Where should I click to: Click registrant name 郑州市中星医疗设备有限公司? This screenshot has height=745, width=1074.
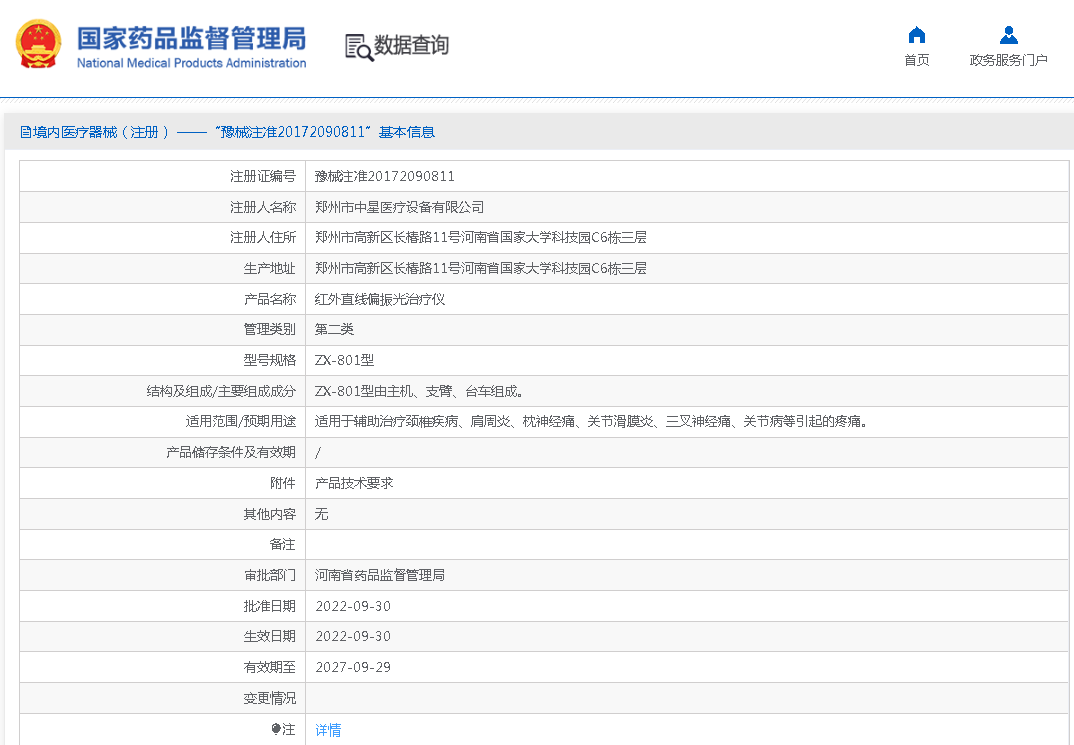pos(399,207)
